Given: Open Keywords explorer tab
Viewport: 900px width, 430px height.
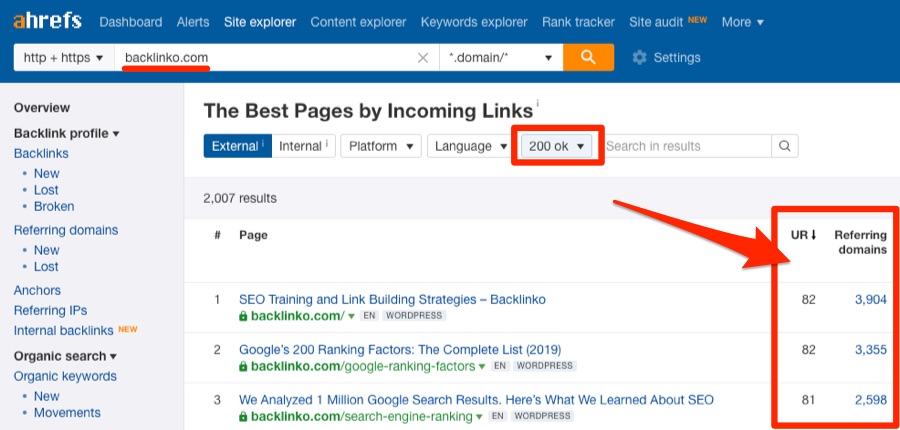Looking at the screenshot, I should click(474, 22).
